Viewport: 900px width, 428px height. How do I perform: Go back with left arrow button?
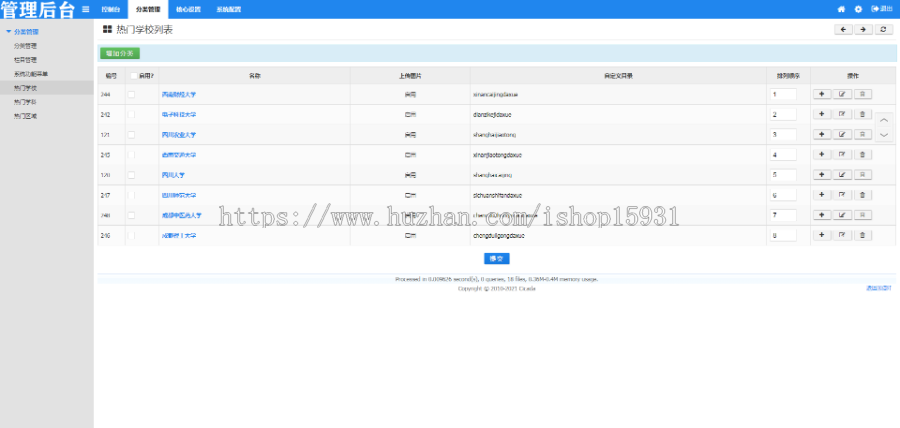(x=843, y=30)
